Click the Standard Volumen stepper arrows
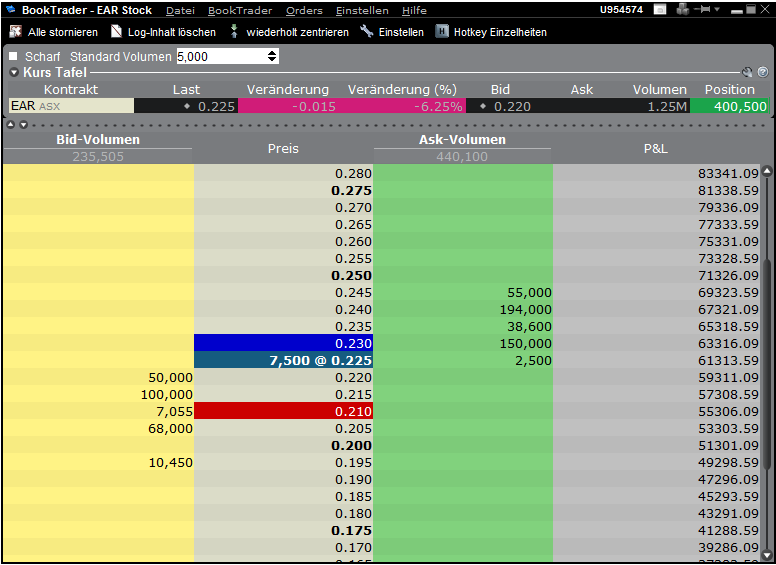 (272, 57)
